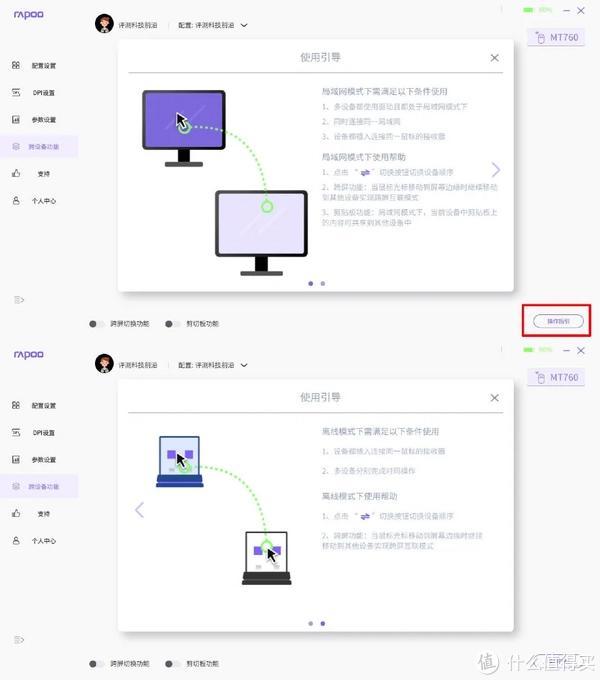Image resolution: width=600 pixels, height=680 pixels.
Task: Open 参数设置 icon in lower window sidebar
Action: [x=16, y=459]
